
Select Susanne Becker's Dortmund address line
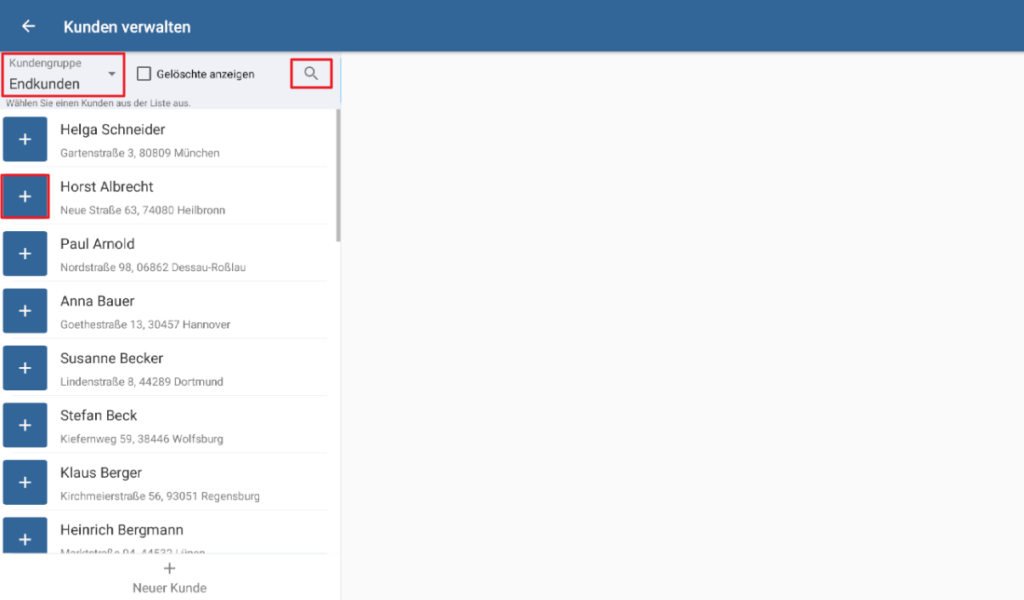pos(141,382)
